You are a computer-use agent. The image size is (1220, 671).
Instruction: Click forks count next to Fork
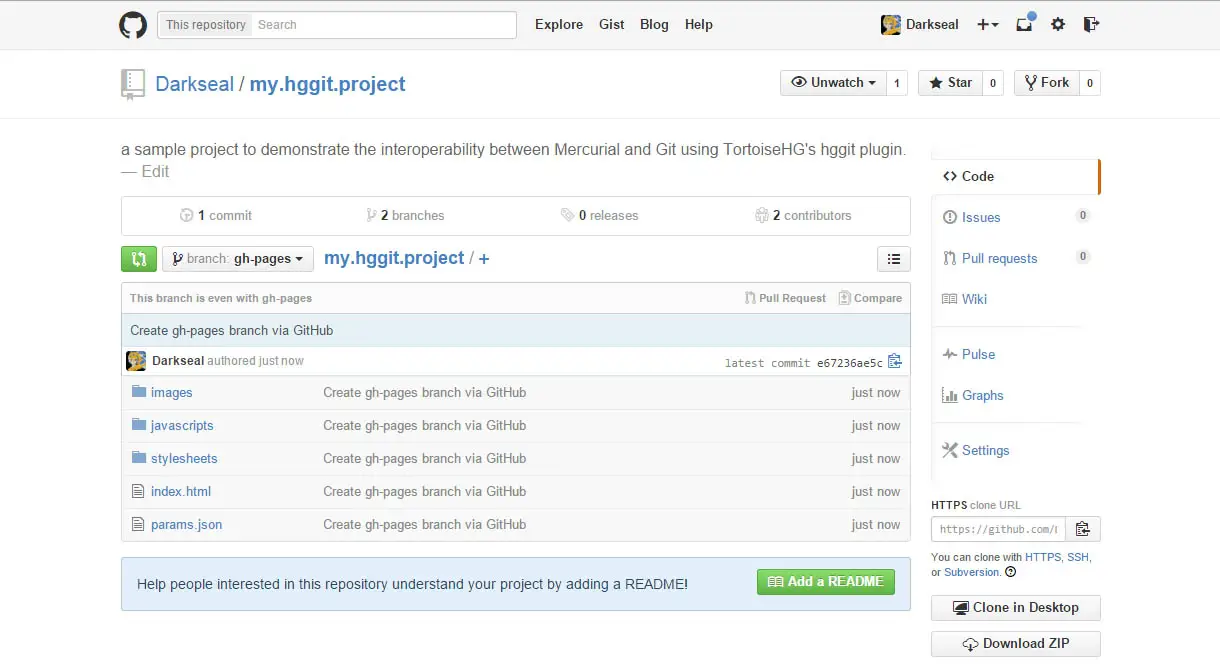1089,83
